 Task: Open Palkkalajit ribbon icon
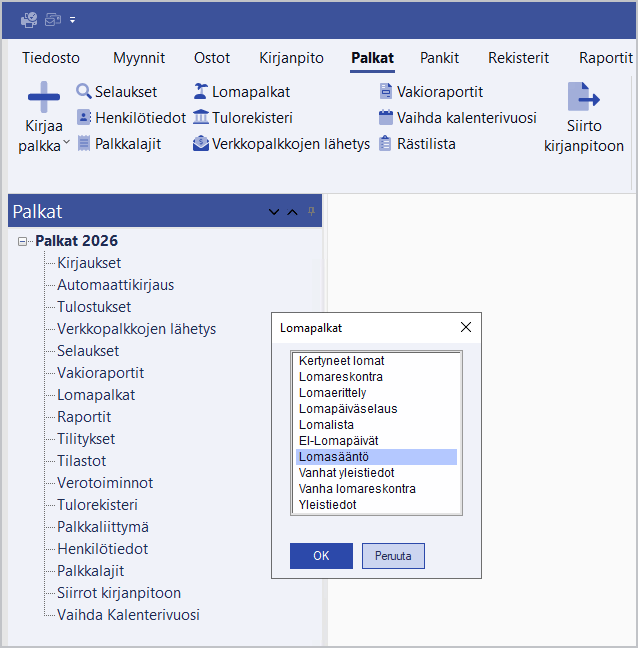(x=84, y=144)
